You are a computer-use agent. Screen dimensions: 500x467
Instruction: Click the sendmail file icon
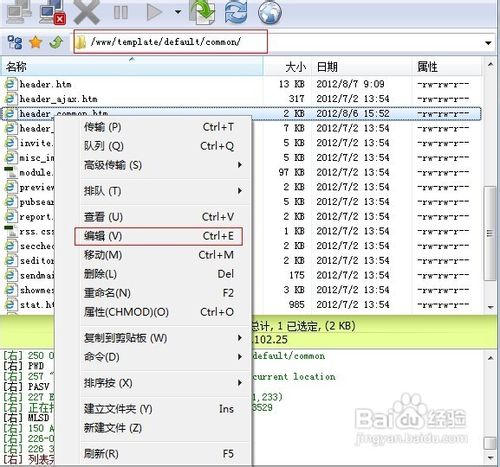click(x=10, y=275)
